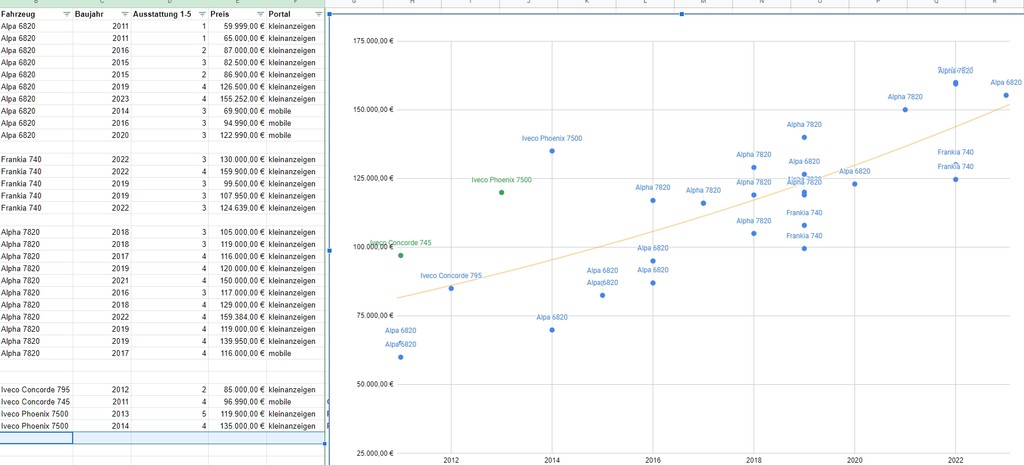
Task: Select the price cell 150.000,00 €
Action: [238, 280]
